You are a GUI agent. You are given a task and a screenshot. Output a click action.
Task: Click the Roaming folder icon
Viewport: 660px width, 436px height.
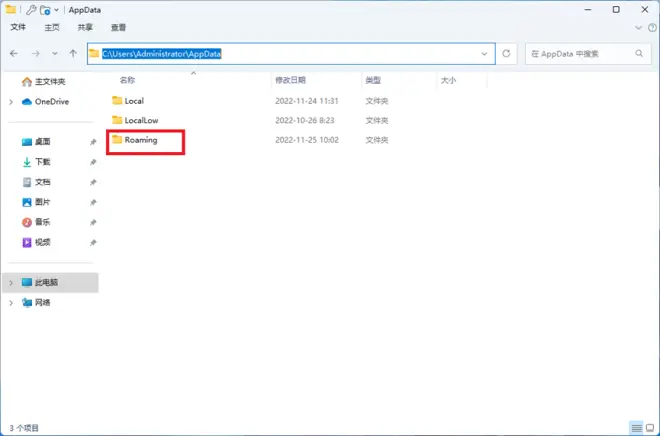pyautogui.click(x=117, y=139)
